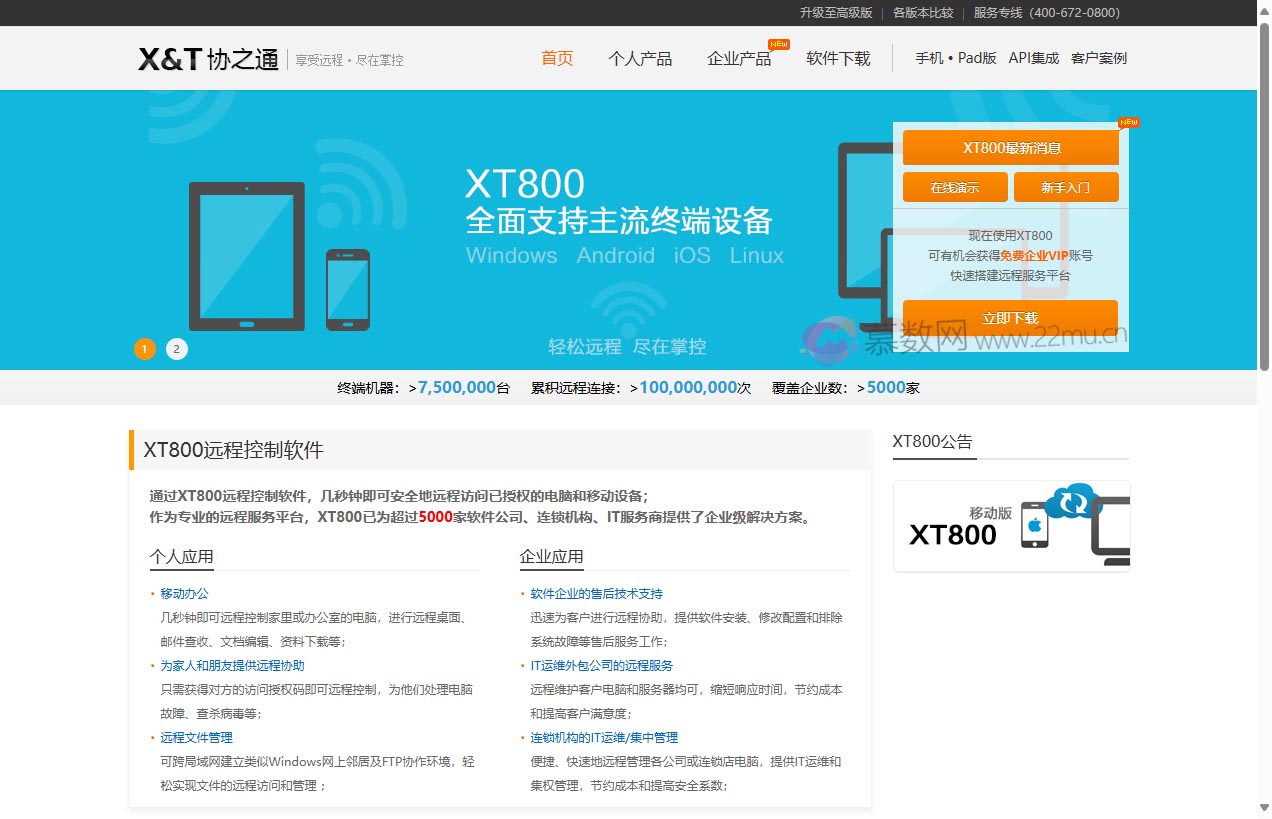
Task: Select carousel slide 1 indicator
Action: tap(144, 348)
